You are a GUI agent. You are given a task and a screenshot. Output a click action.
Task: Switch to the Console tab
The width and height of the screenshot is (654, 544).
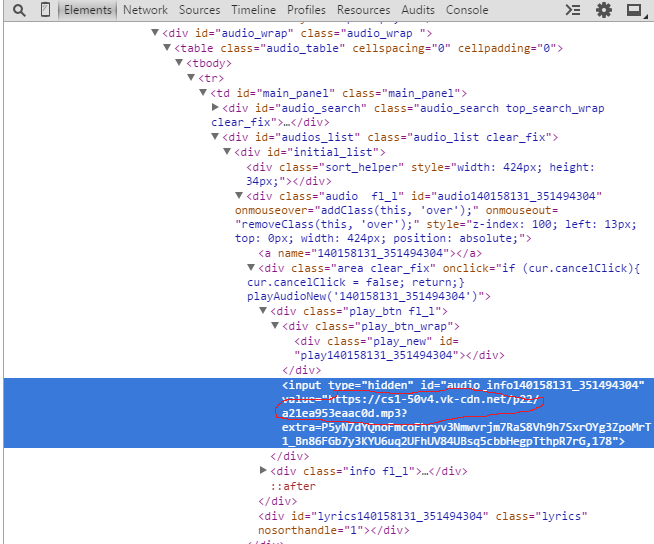[x=467, y=10]
